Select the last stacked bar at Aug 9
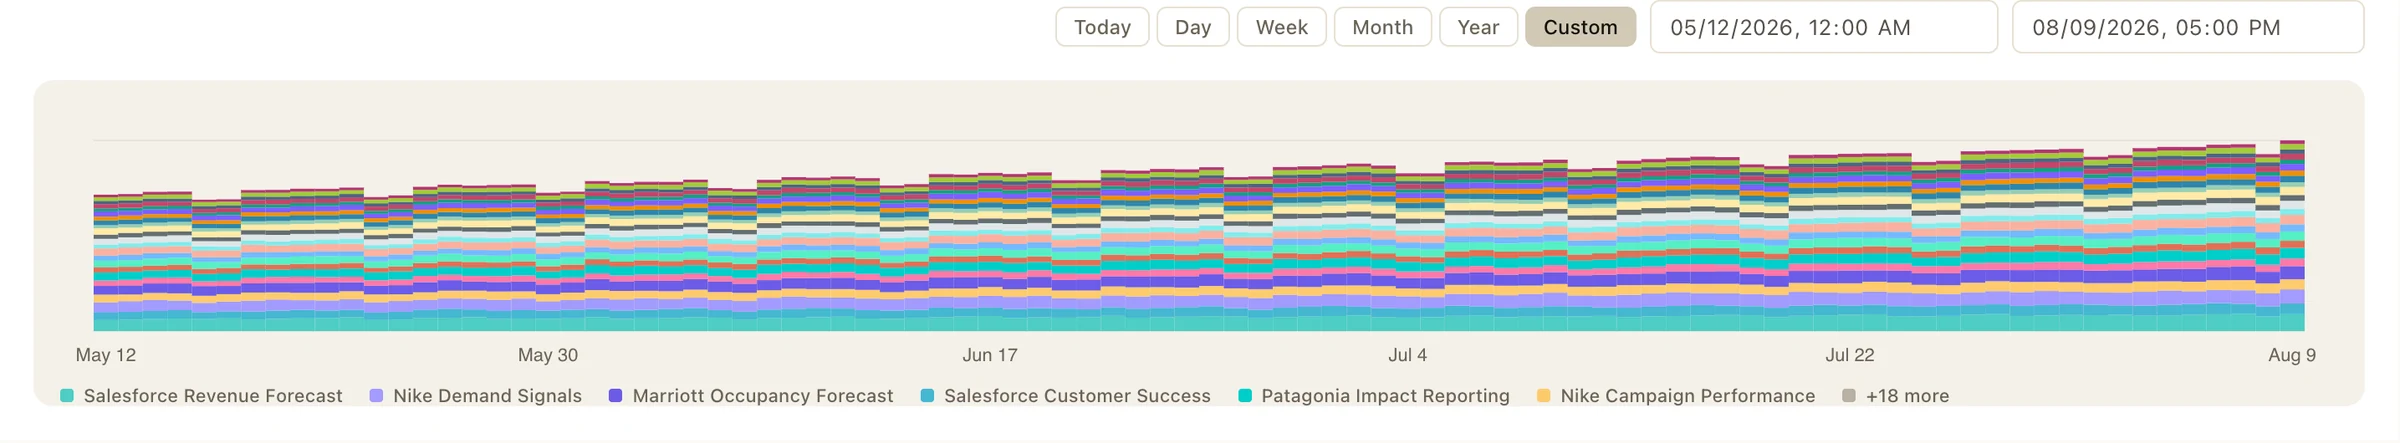Image resolution: width=2400 pixels, height=443 pixels. [x=2292, y=236]
